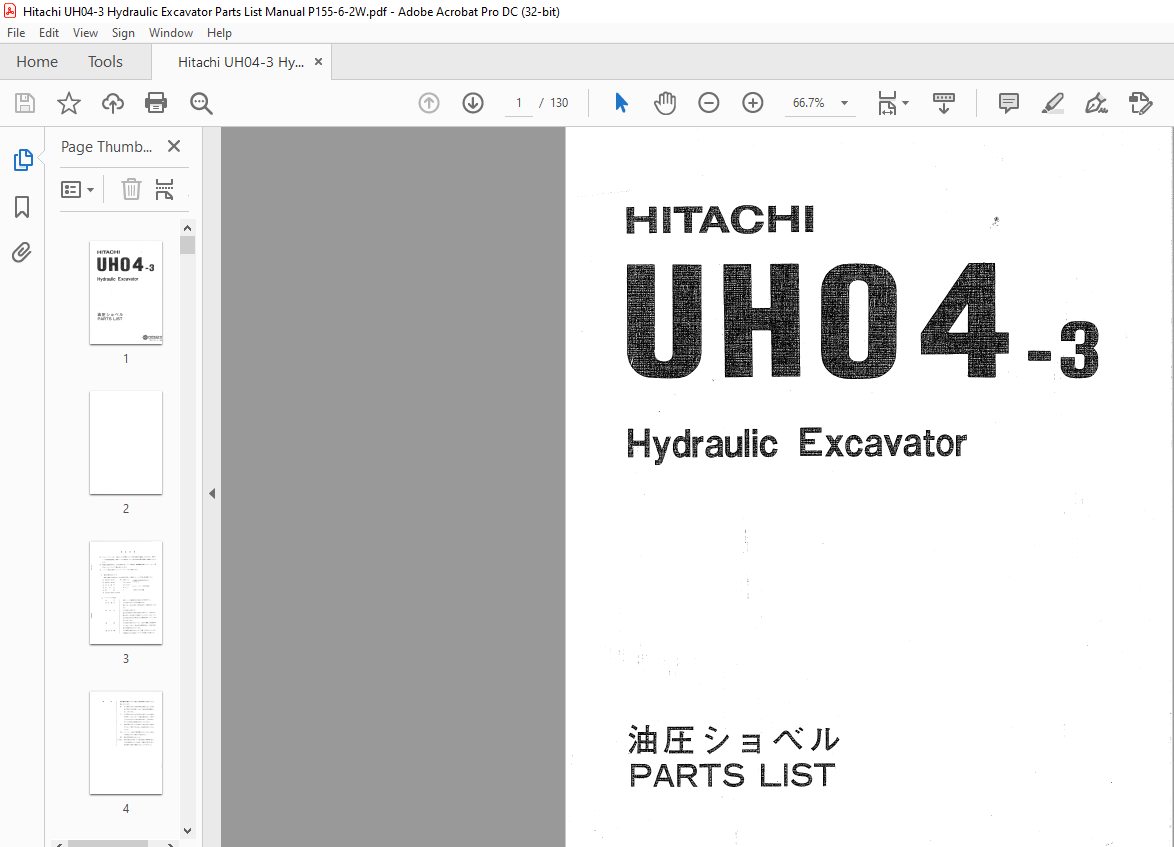
Task: Select page 3 thumbnail
Action: click(126, 592)
